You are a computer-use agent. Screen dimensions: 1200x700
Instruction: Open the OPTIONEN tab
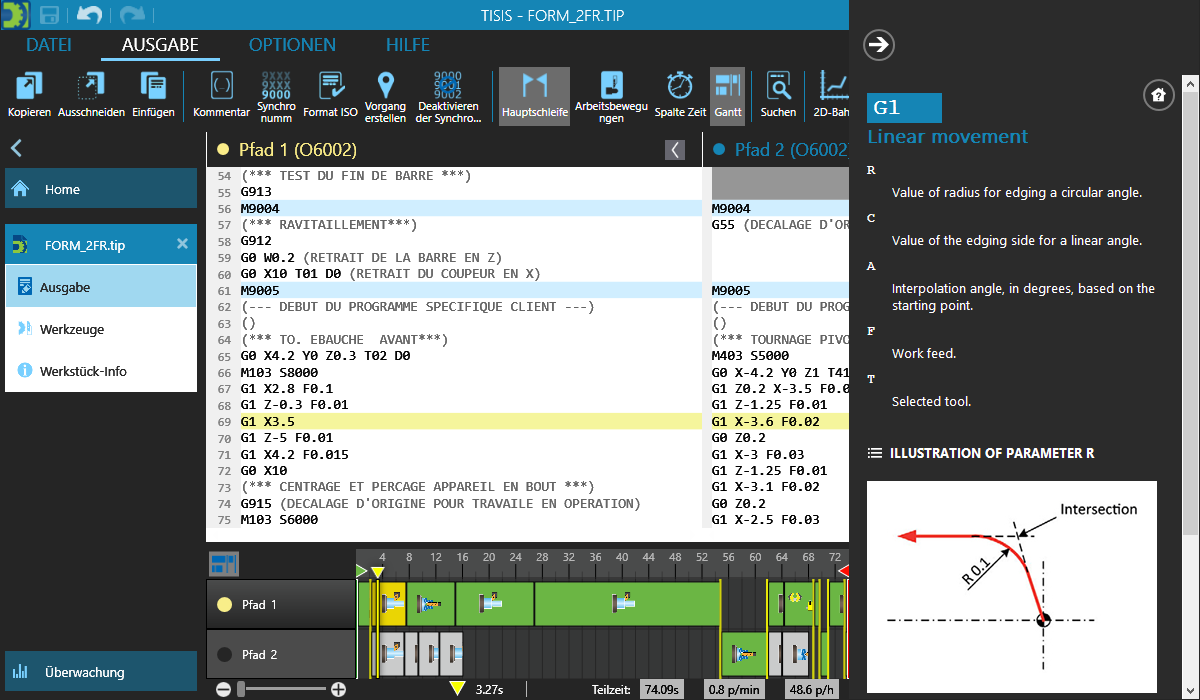click(292, 45)
